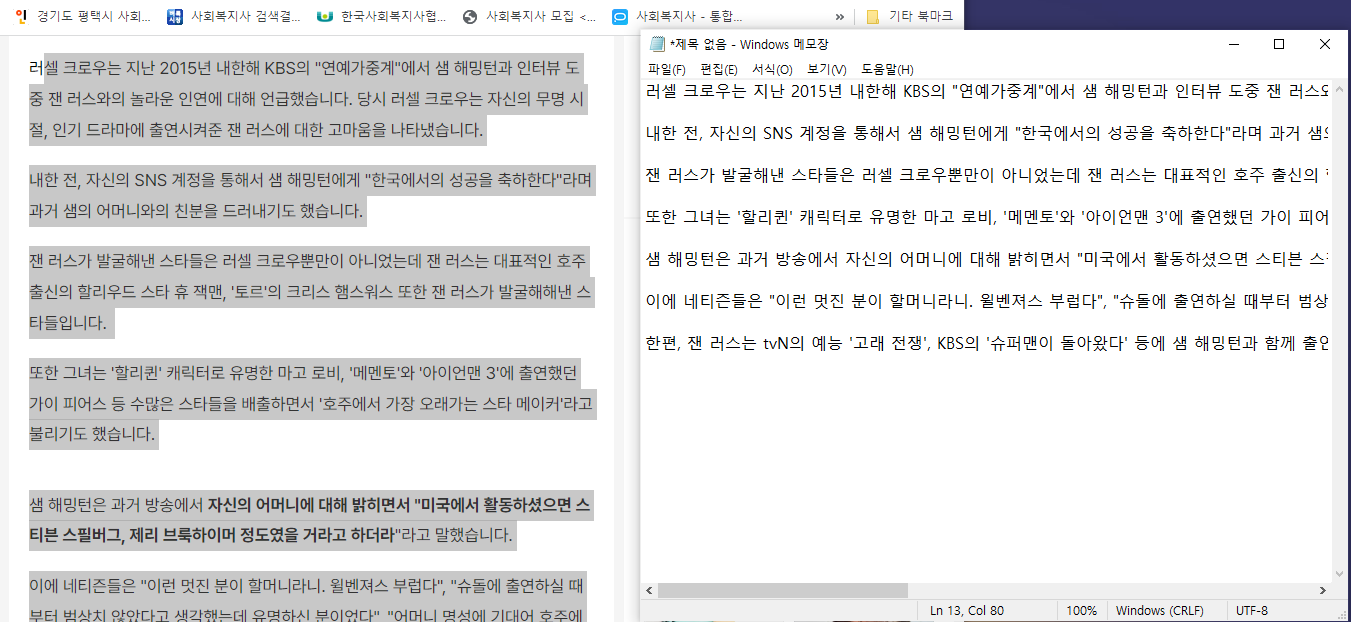
Task: Click Ln 13, Col 80 in status bar
Action: [967, 610]
